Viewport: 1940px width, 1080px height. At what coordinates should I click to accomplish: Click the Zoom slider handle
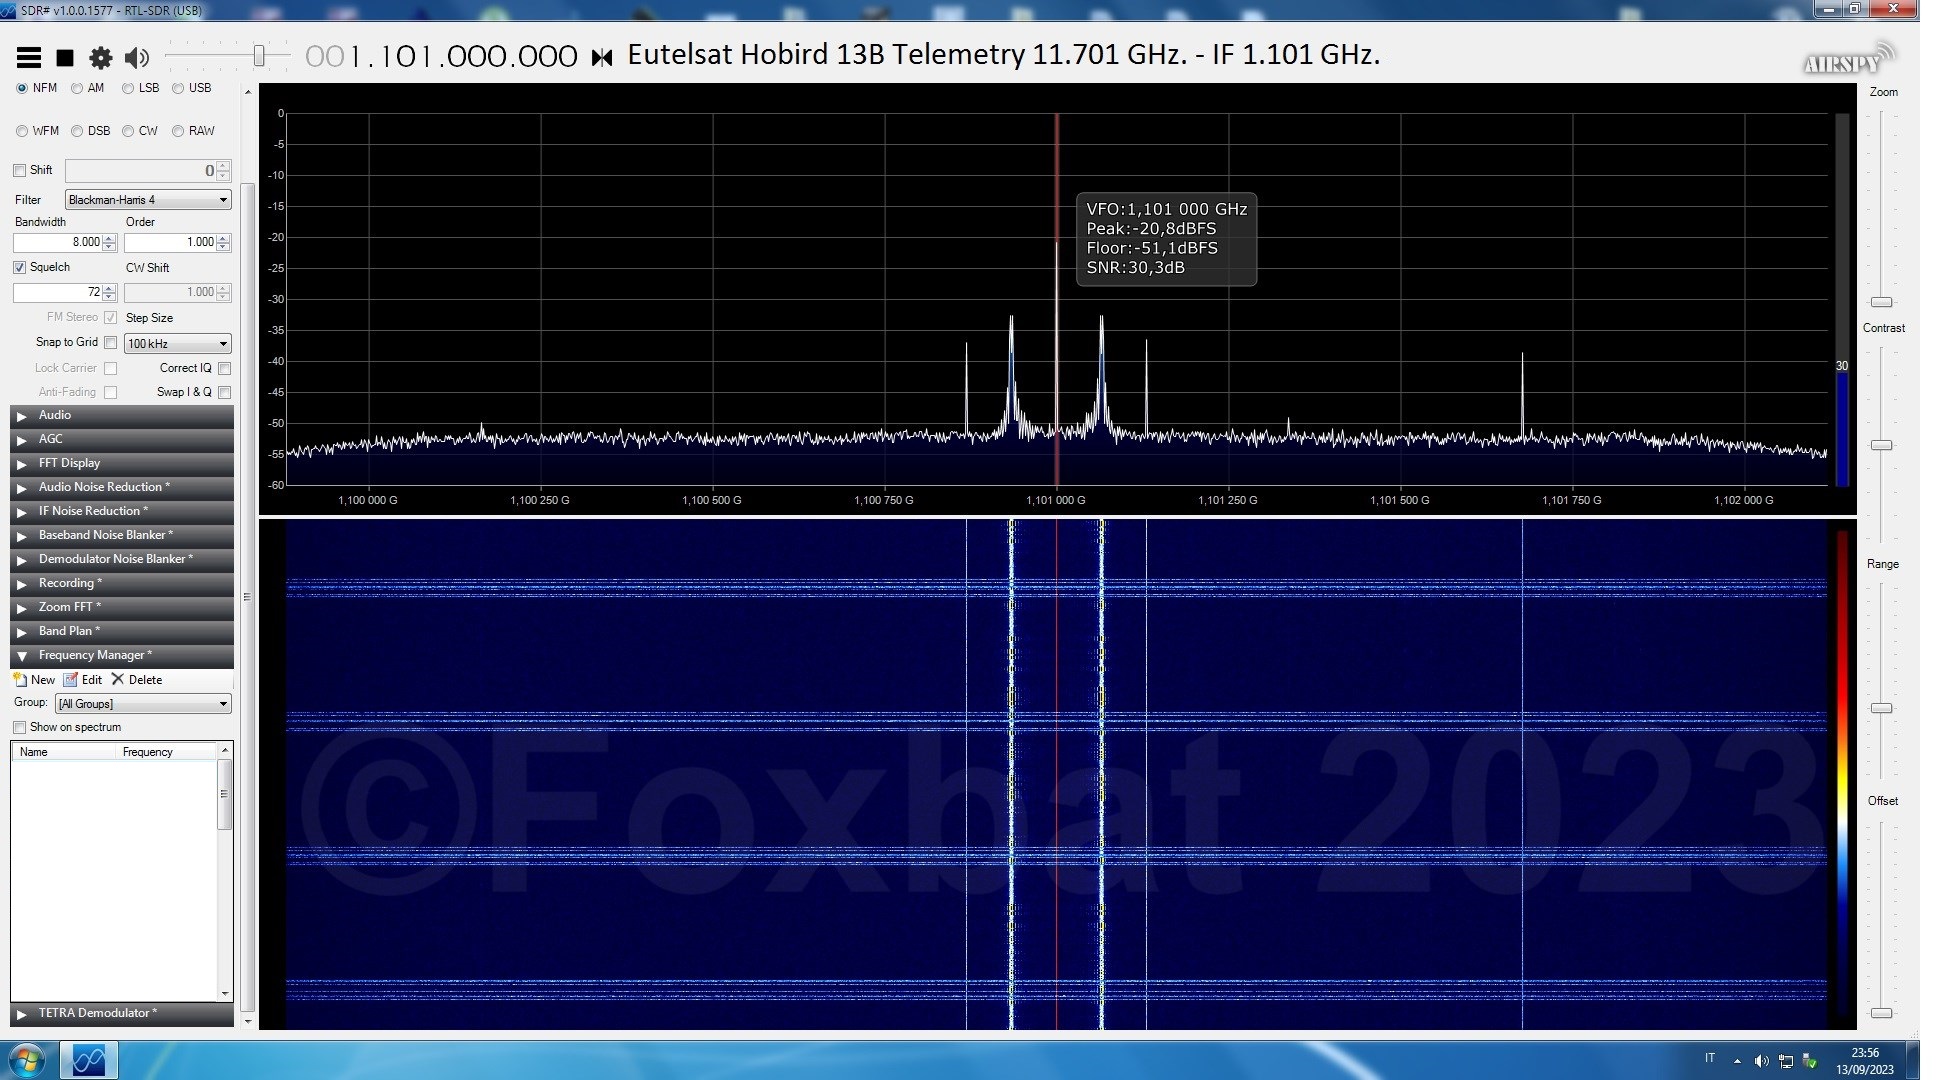point(1881,302)
